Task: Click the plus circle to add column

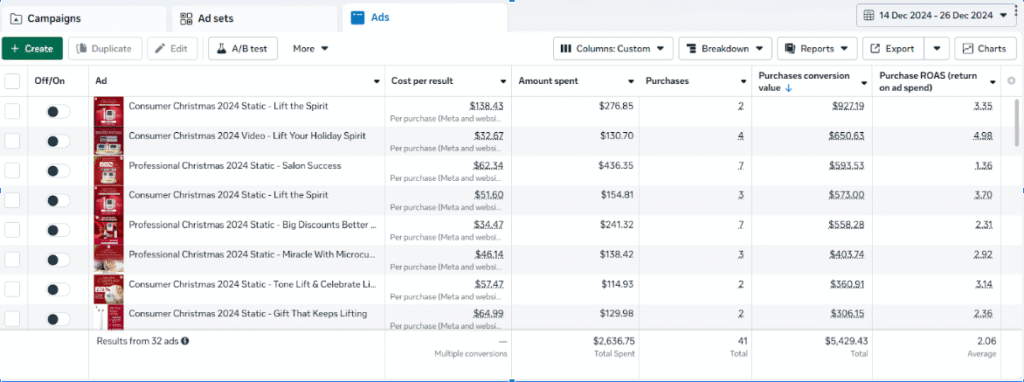Action: (x=1011, y=81)
